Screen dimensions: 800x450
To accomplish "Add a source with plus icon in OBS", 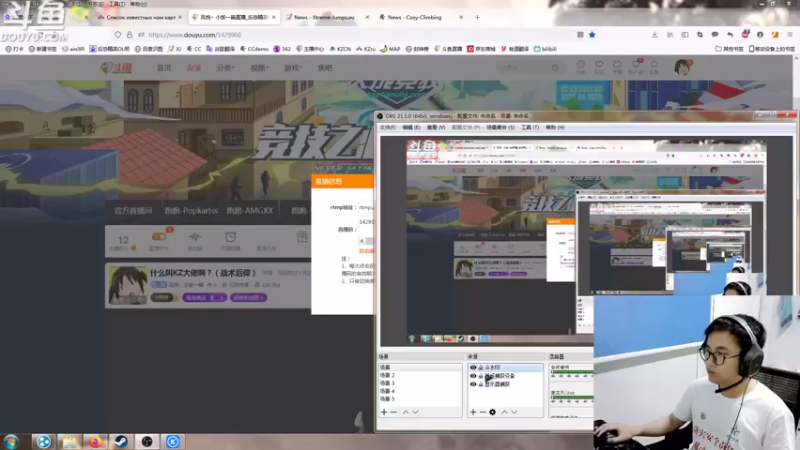I will click(473, 412).
